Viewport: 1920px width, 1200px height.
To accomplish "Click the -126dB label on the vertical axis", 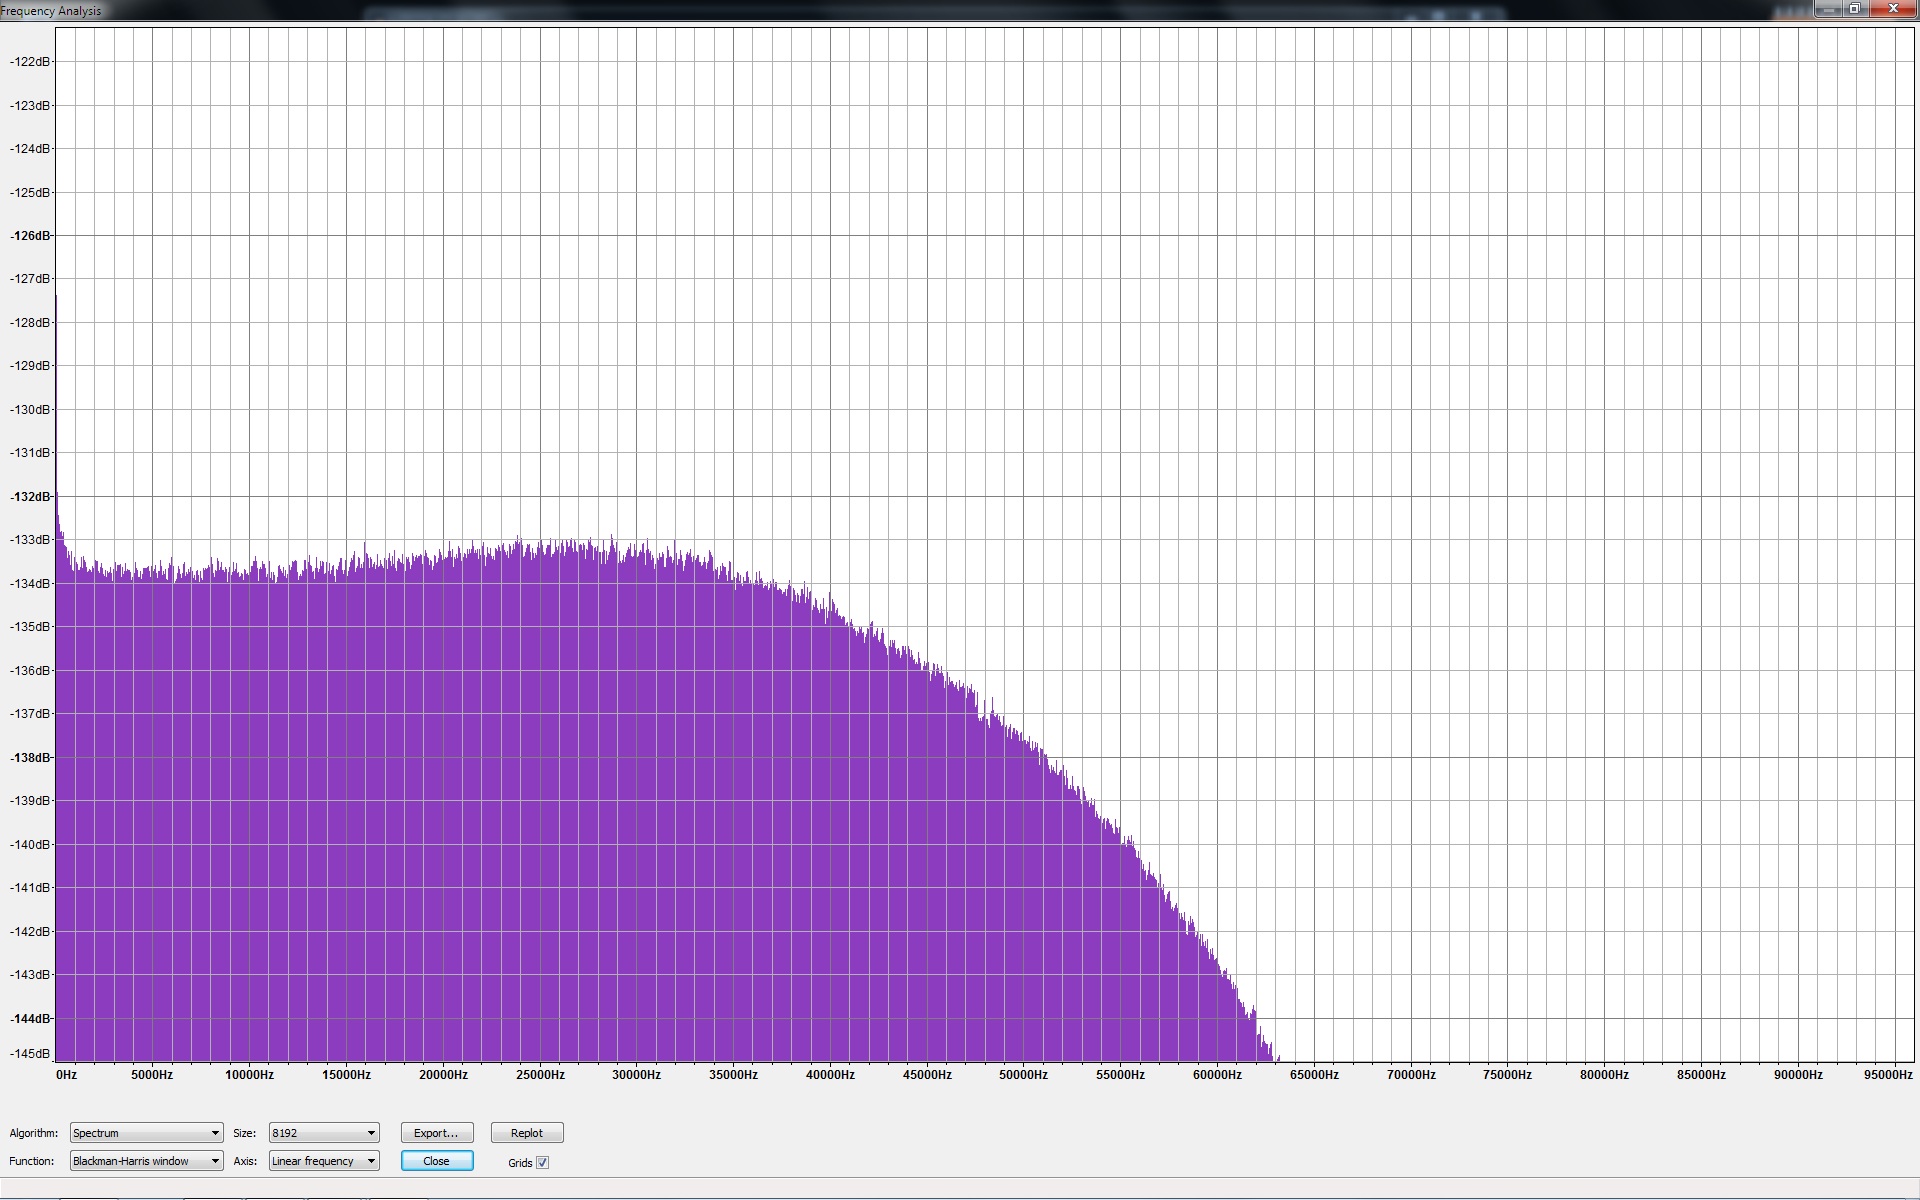I will coord(29,236).
